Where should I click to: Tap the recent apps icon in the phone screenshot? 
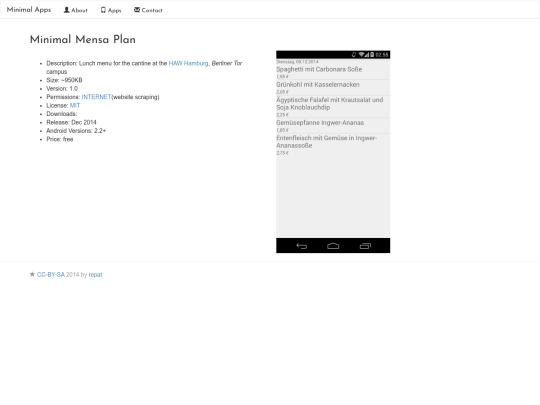tap(365, 246)
